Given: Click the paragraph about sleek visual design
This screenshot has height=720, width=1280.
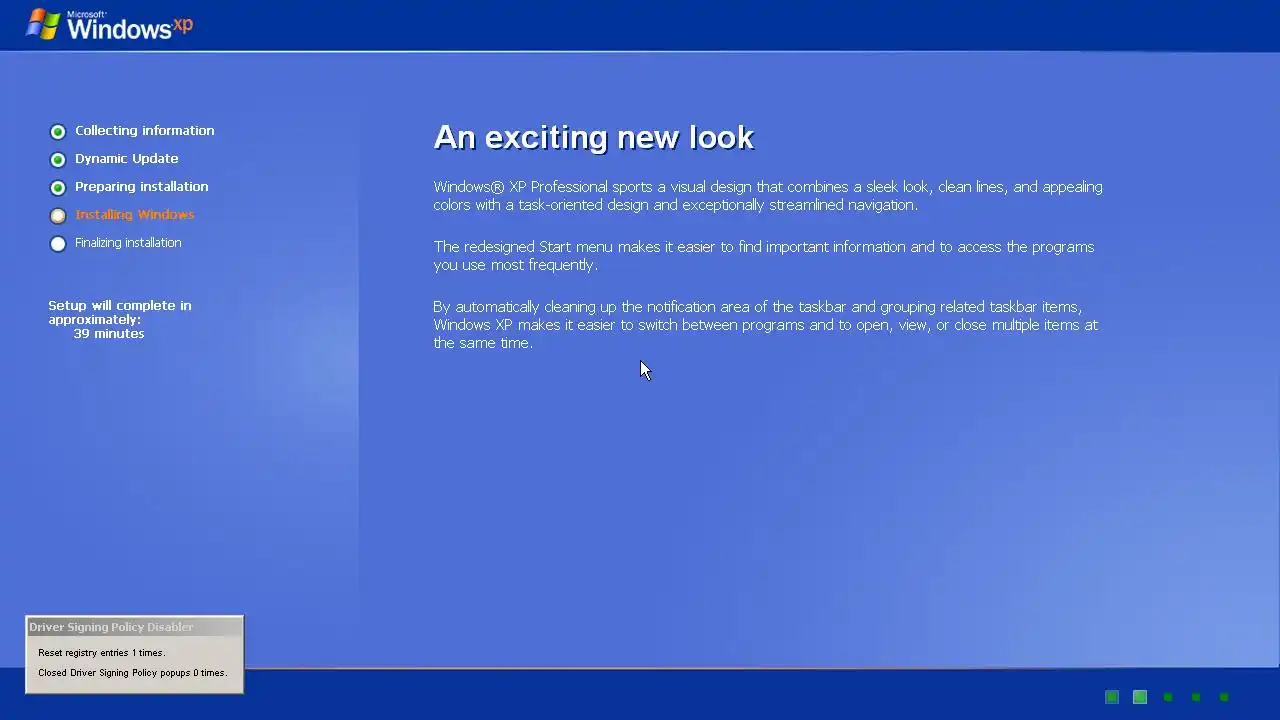Looking at the screenshot, I should click(768, 196).
